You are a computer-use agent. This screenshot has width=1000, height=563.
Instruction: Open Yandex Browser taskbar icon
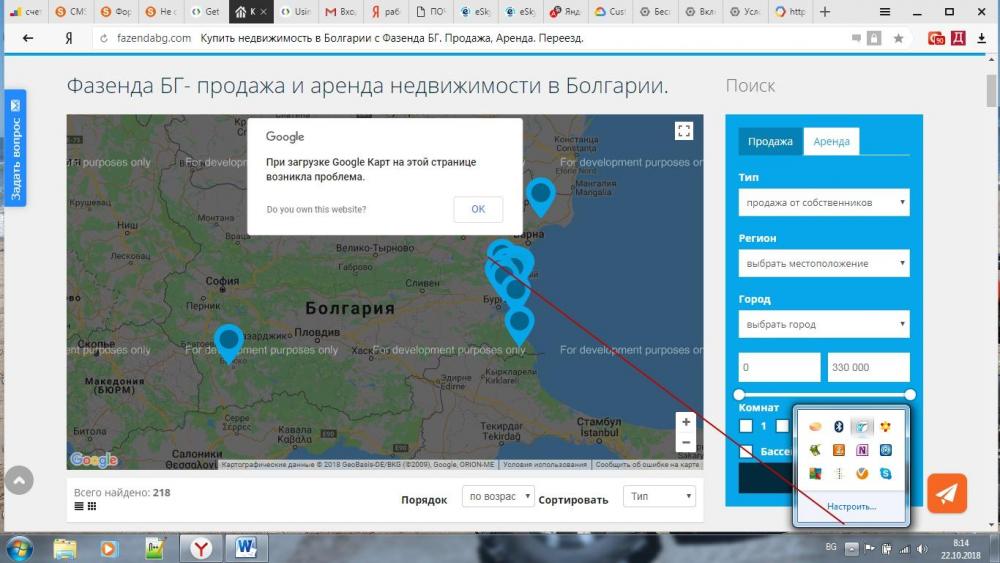[201, 548]
